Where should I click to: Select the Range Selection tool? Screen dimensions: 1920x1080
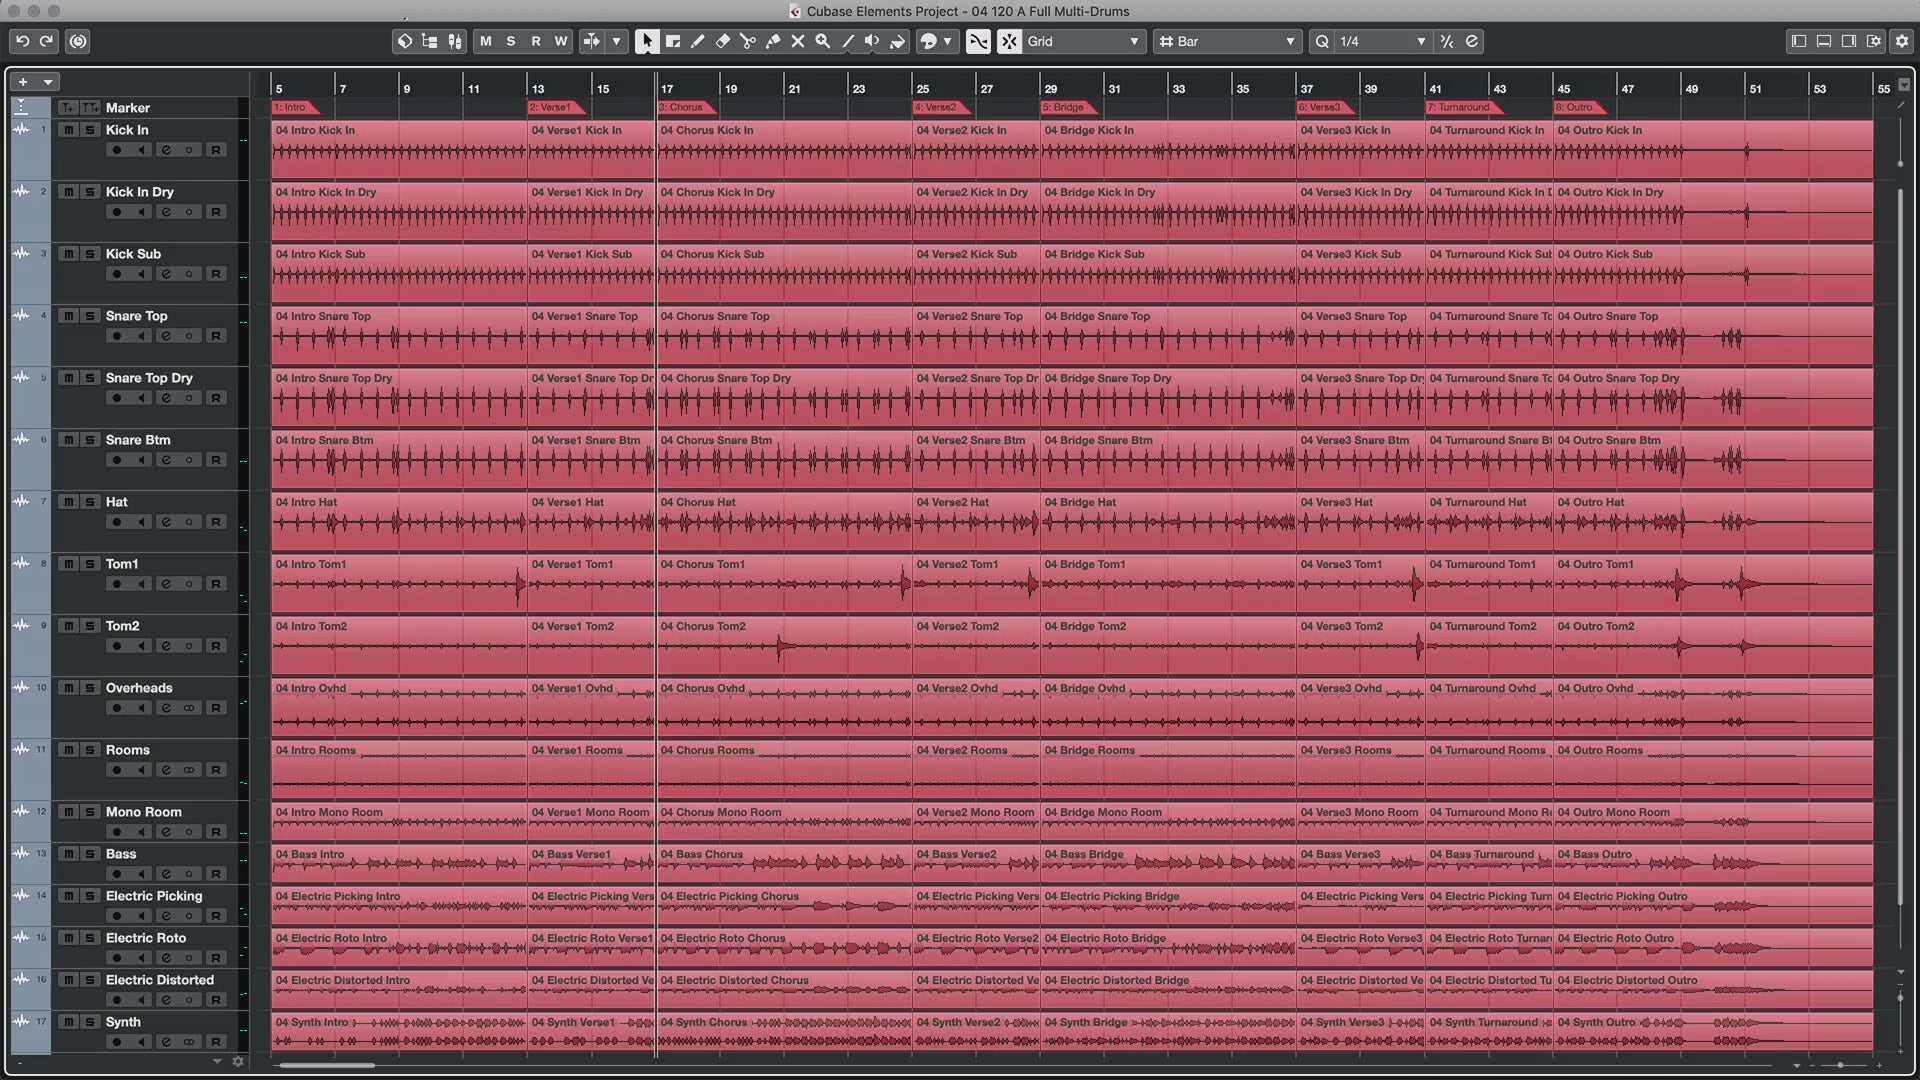coord(673,41)
